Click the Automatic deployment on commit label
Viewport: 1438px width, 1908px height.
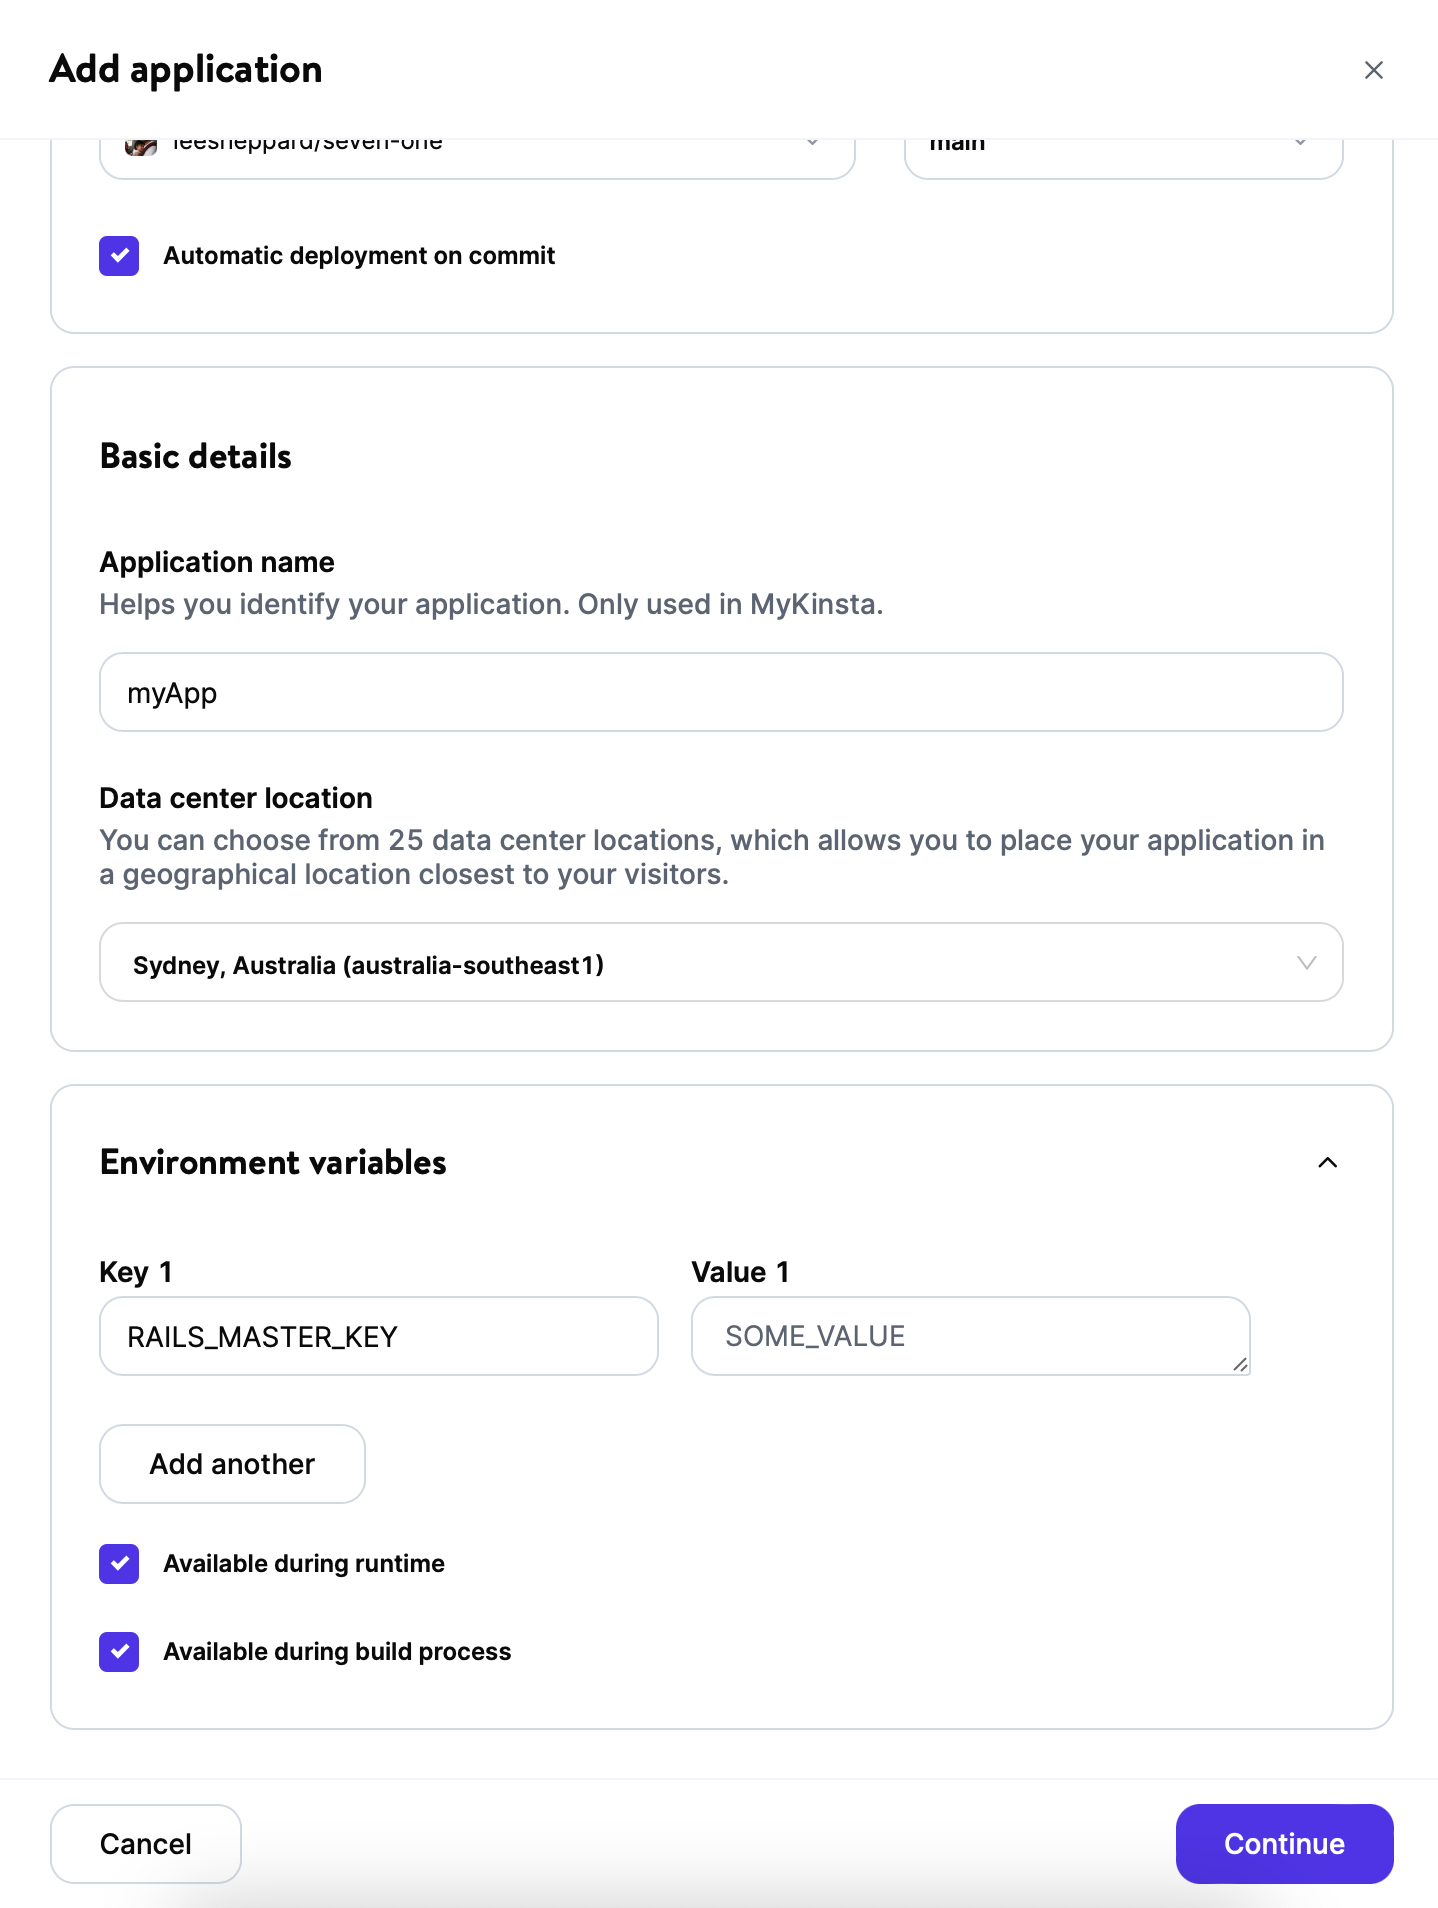pos(359,256)
